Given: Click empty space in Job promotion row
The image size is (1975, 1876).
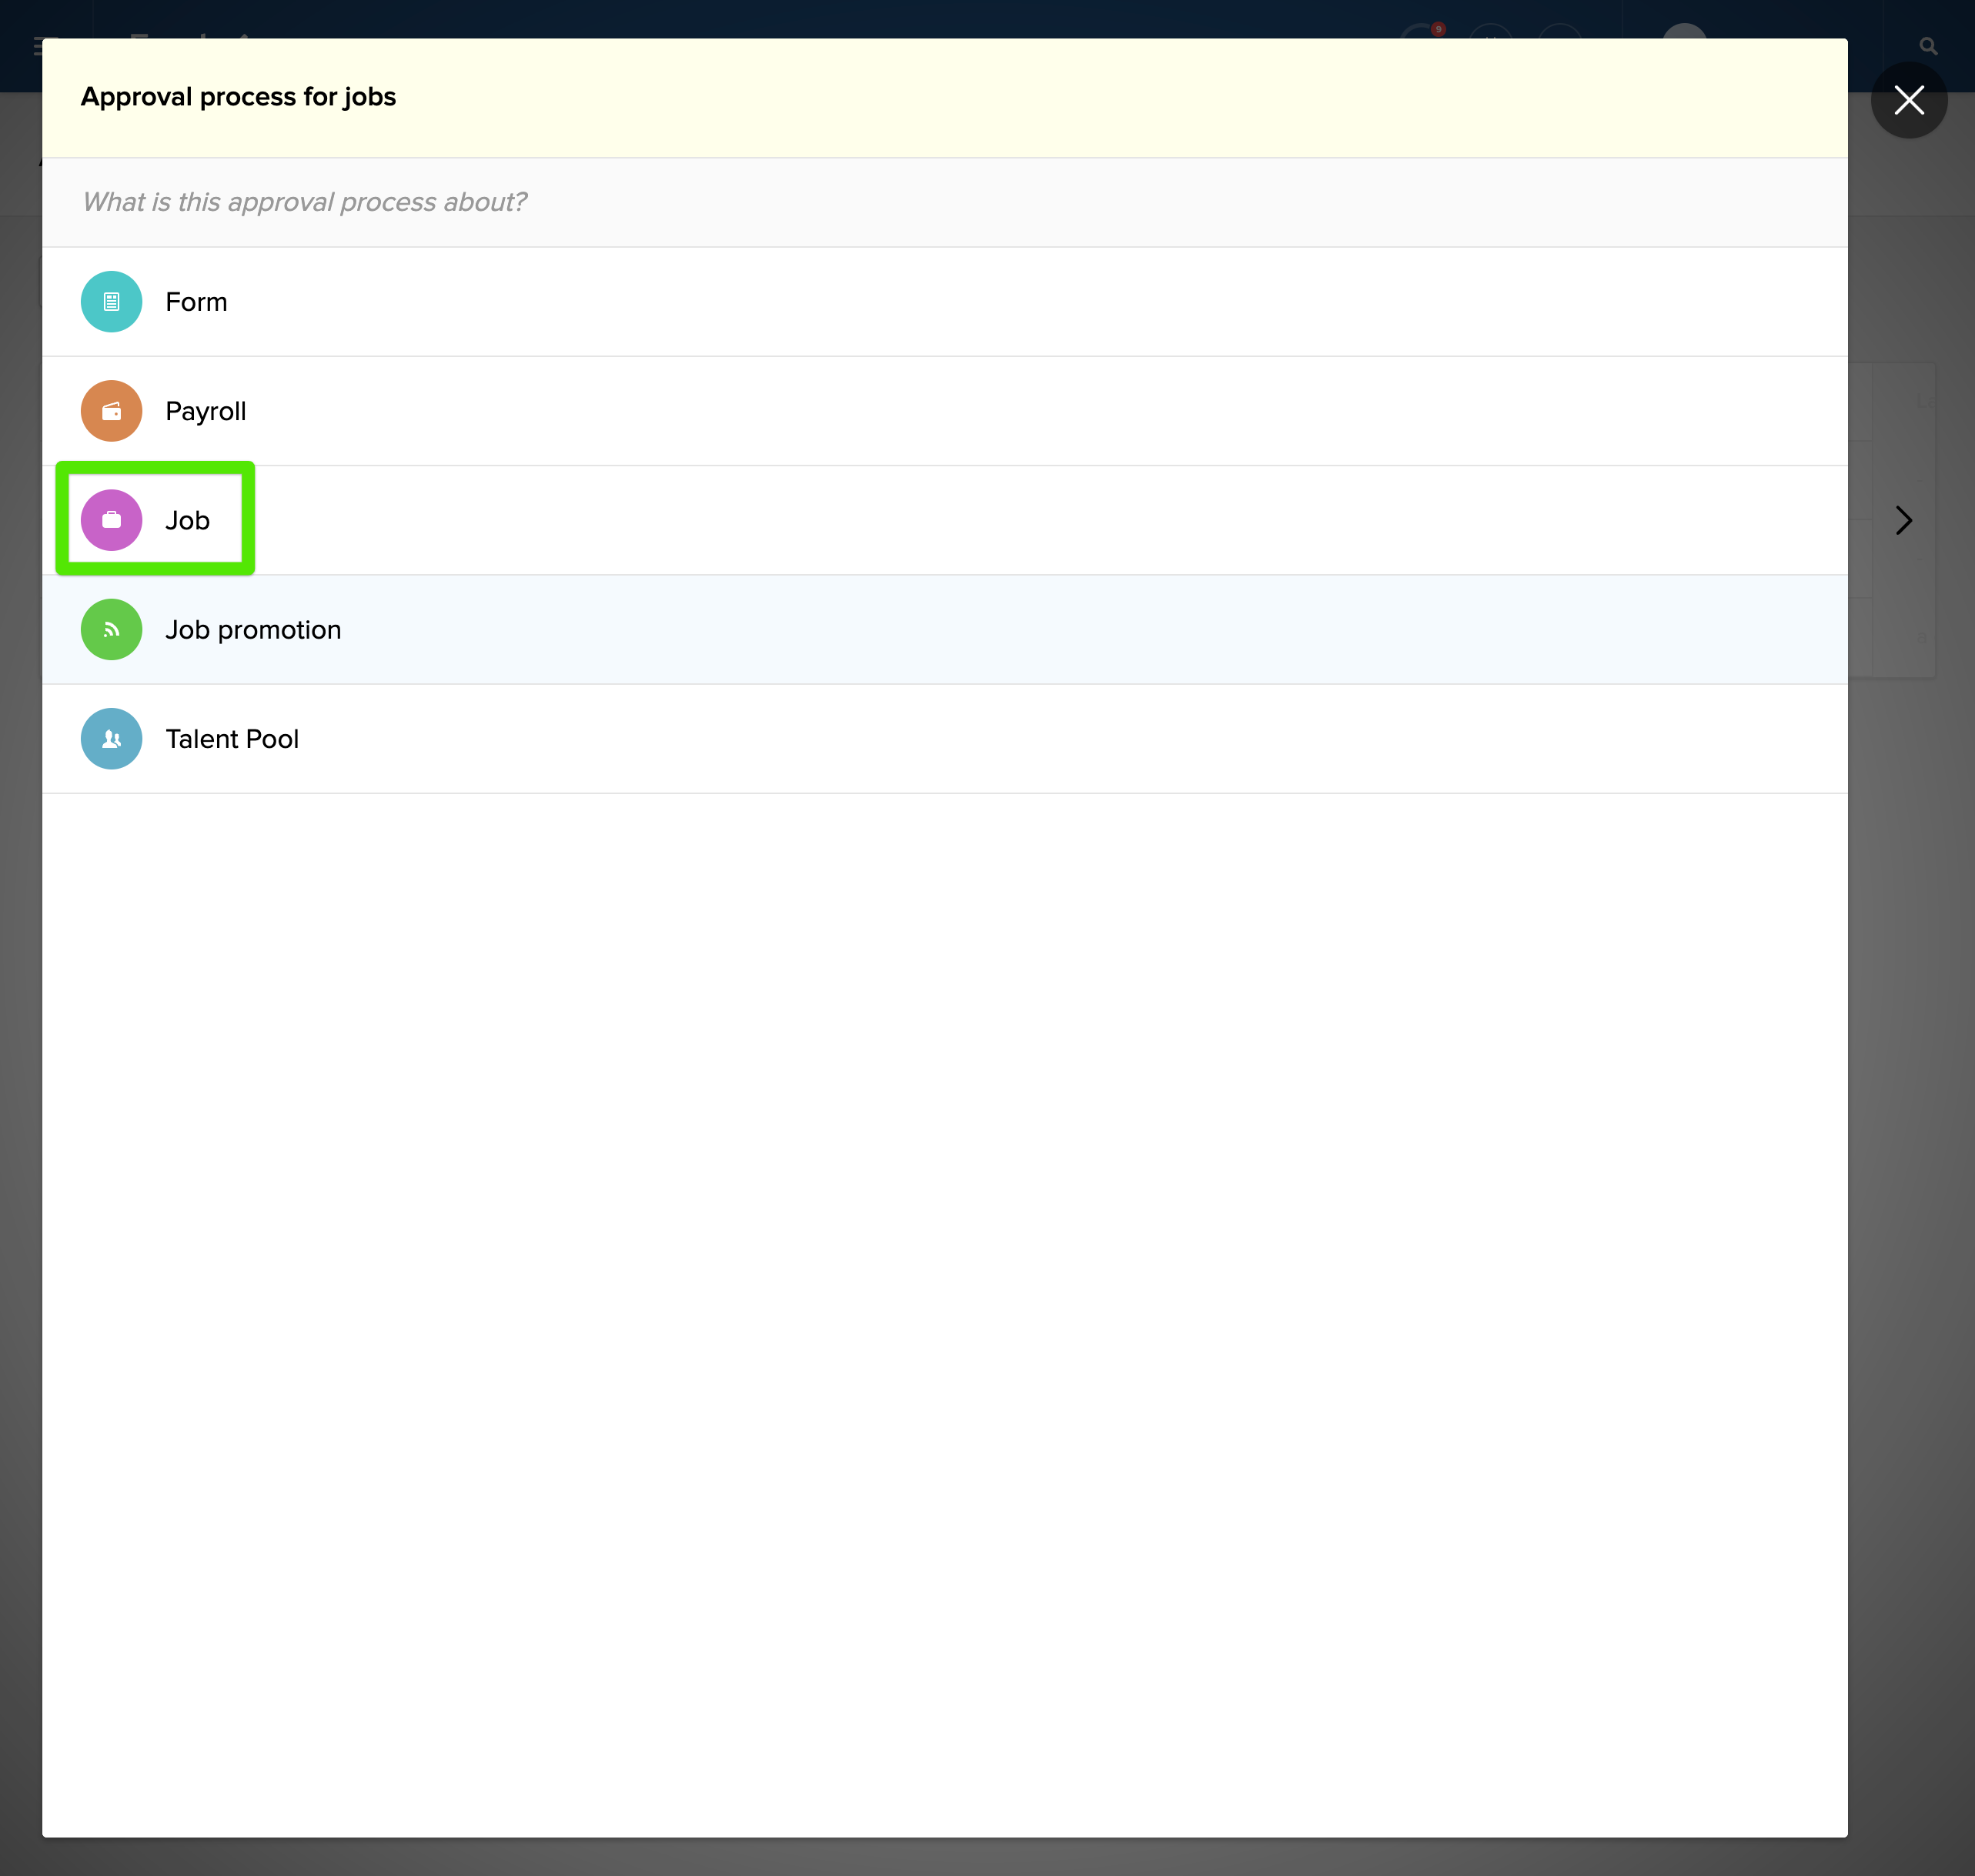Looking at the screenshot, I should click(x=1000, y=630).
